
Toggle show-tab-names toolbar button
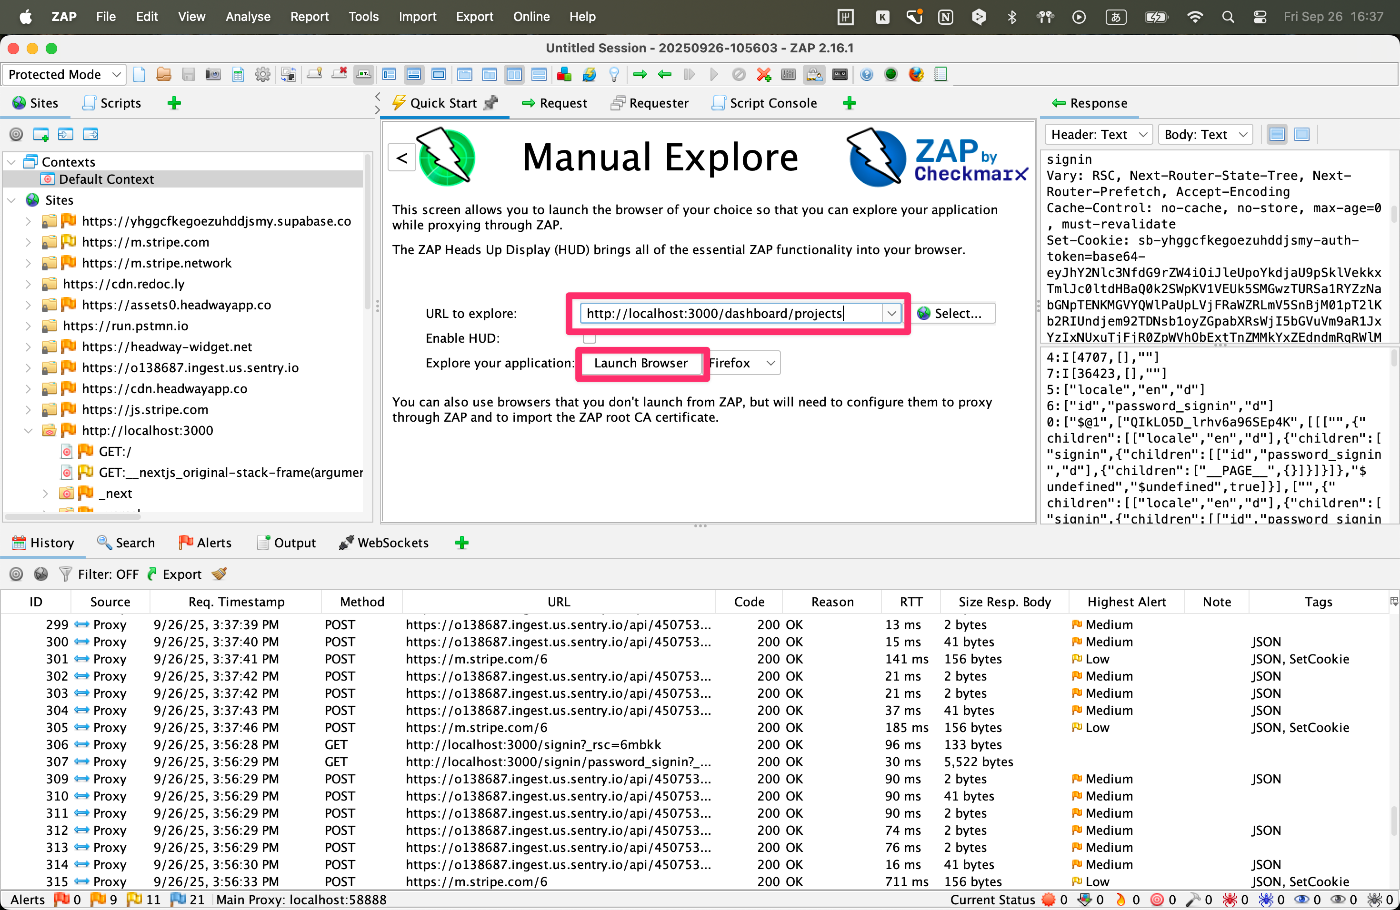[x=363, y=74]
